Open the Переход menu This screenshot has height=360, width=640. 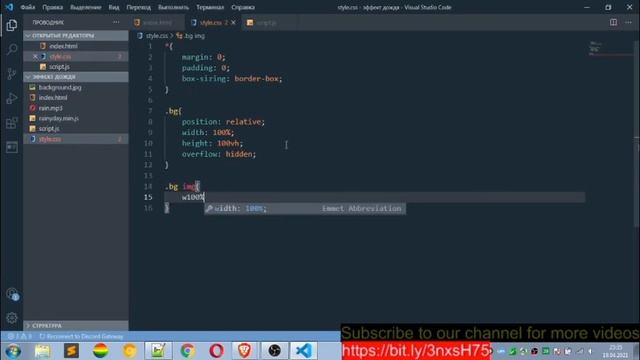138,7
